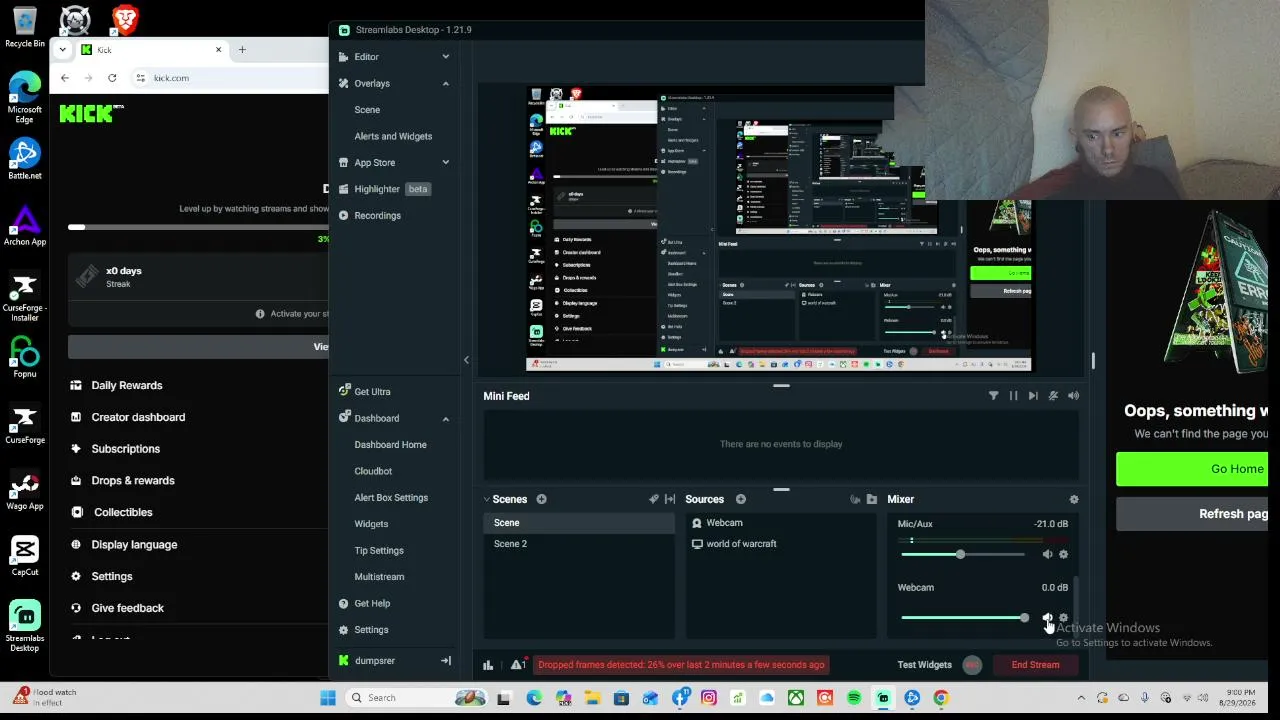The height and width of the screenshot is (720, 1280).
Task: Skip the current Mini Feed alert
Action: (x=1033, y=396)
